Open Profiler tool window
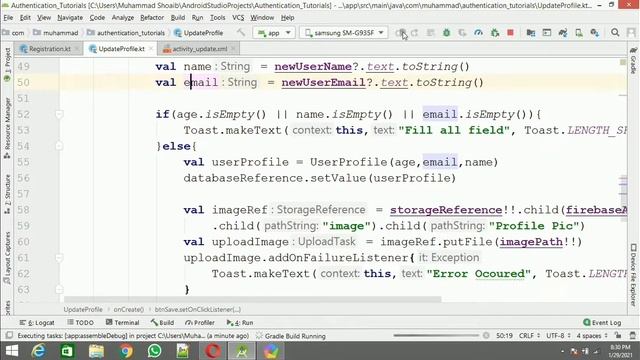Screen dimensions: 640x360 click(x=200, y=322)
